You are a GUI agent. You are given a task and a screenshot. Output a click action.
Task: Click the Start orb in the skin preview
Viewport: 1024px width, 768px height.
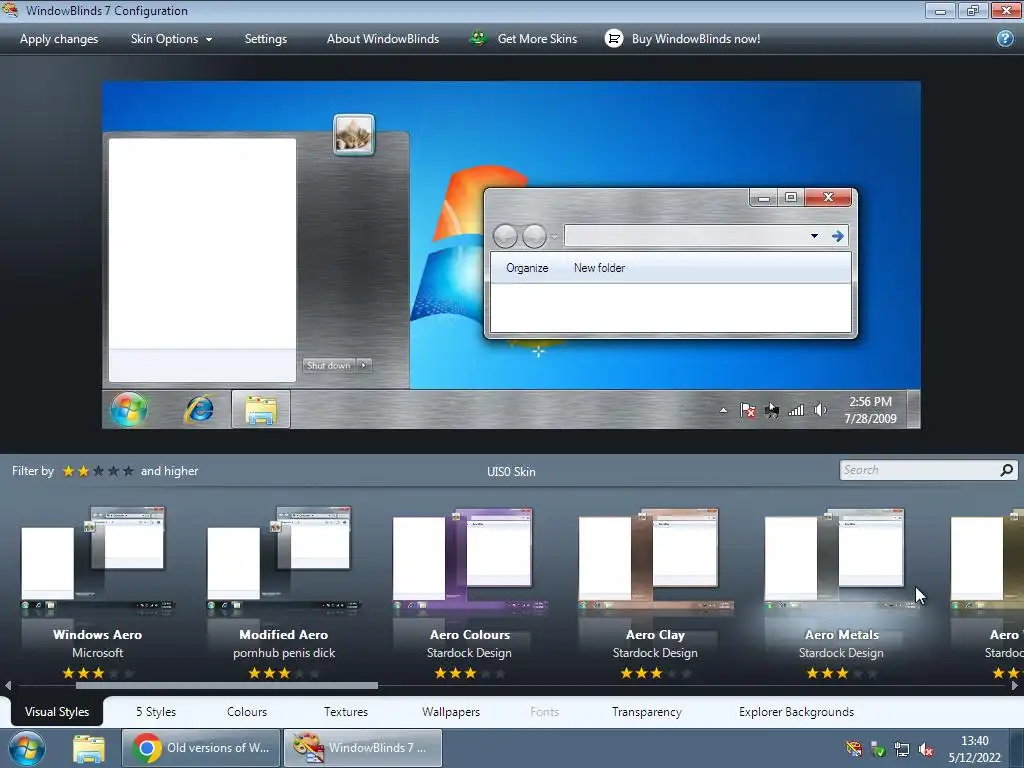129,409
